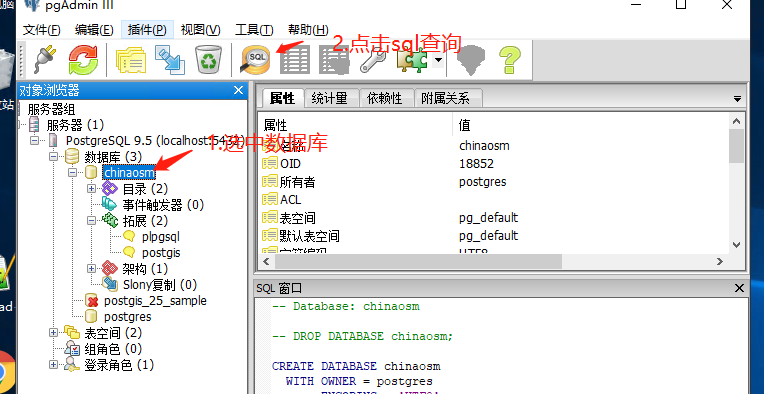Select the postgres database in tree

point(128,317)
